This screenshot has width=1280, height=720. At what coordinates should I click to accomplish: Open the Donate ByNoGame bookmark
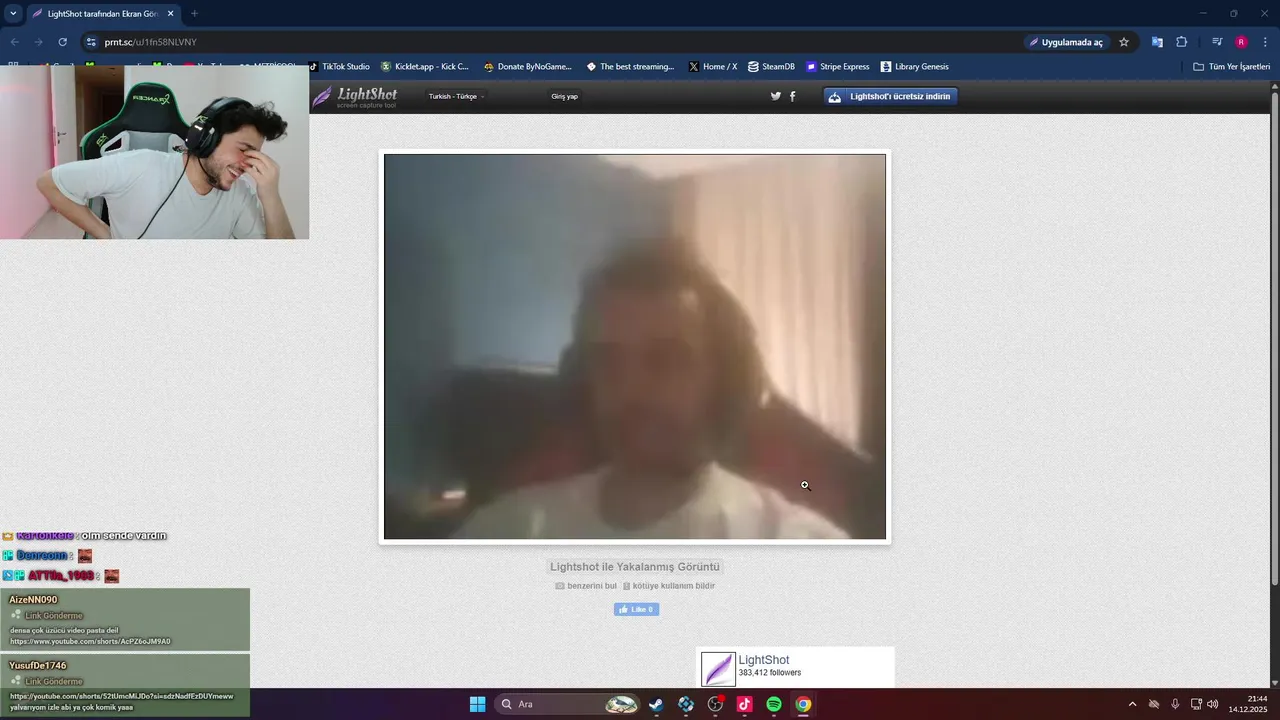pos(528,66)
